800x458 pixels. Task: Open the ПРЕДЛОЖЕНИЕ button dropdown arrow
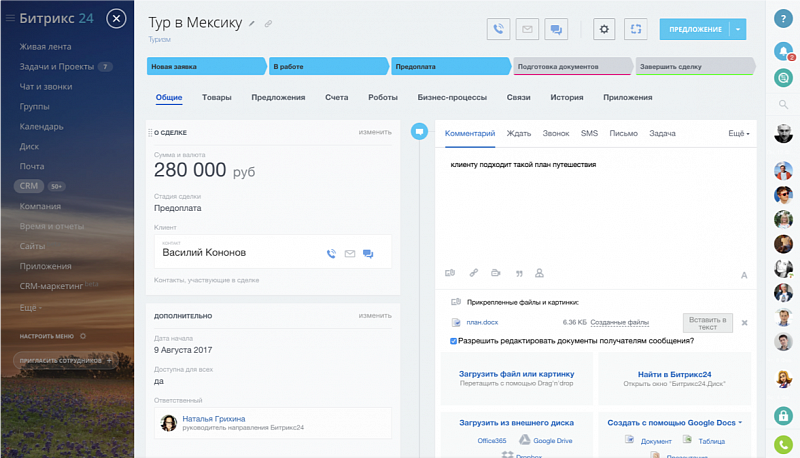point(738,29)
